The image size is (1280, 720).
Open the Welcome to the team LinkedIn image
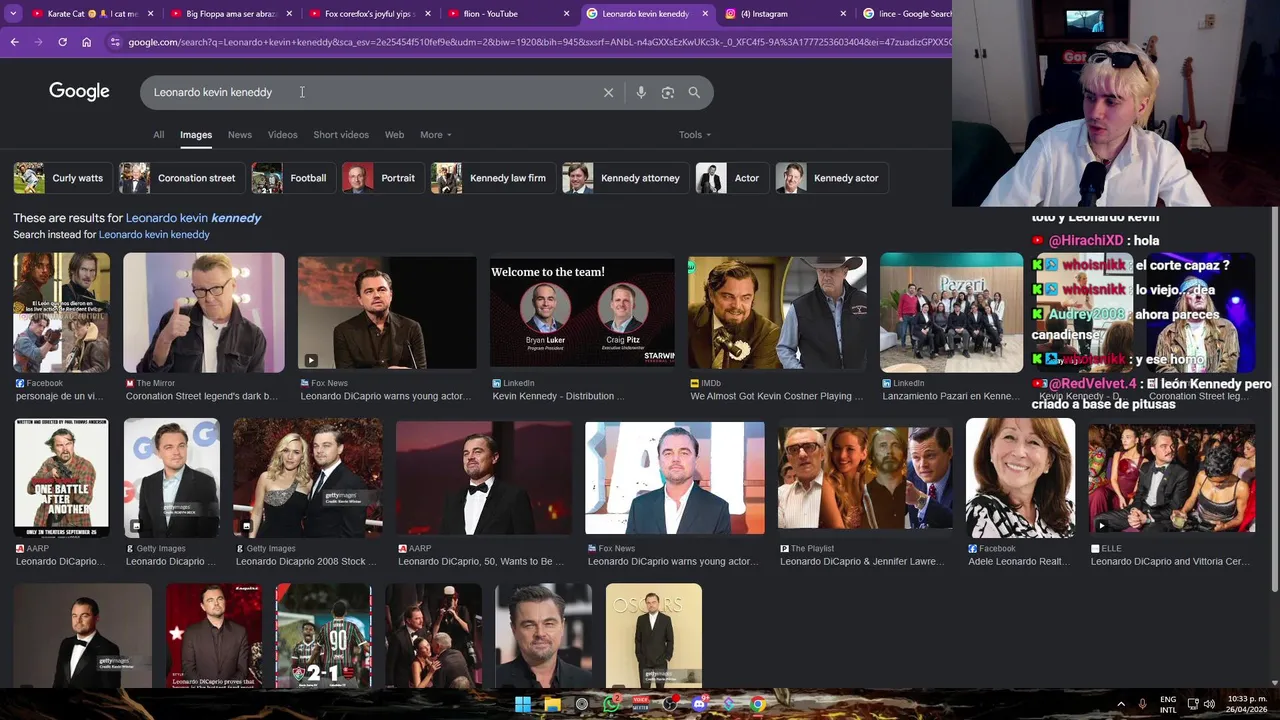click(582, 312)
